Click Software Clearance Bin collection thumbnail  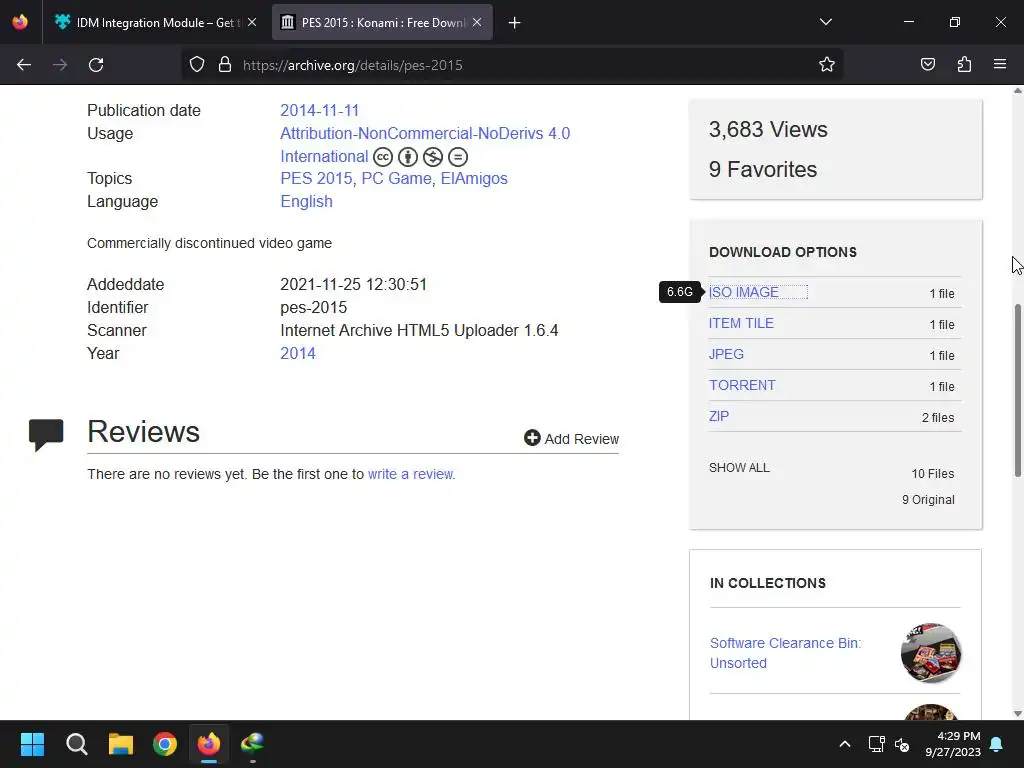(x=931, y=653)
